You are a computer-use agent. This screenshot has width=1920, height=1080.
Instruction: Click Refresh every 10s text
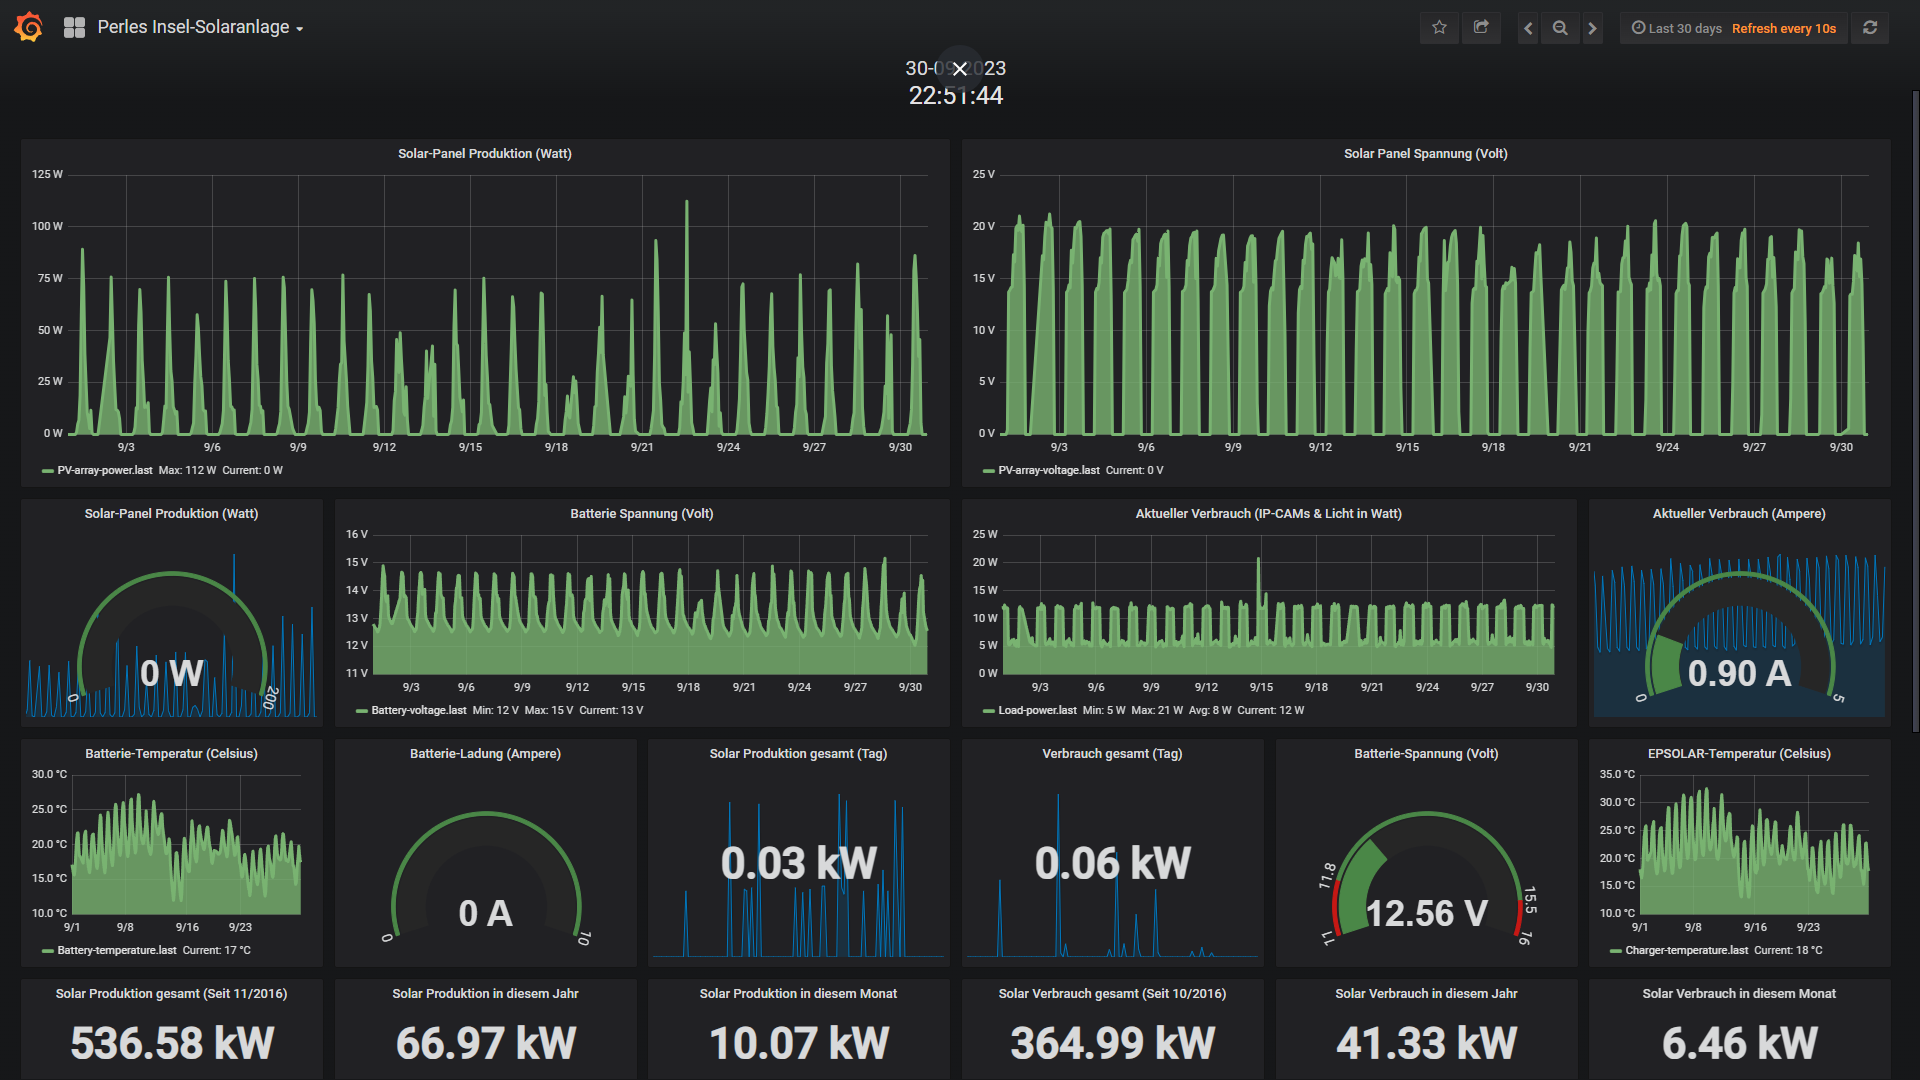pos(1783,29)
